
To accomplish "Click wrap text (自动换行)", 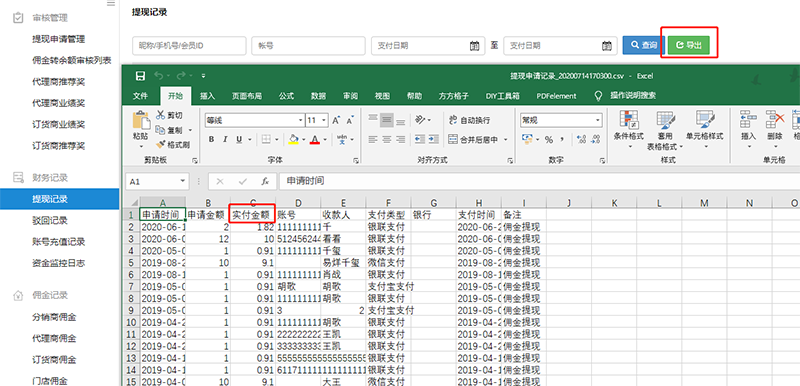I will (469, 120).
